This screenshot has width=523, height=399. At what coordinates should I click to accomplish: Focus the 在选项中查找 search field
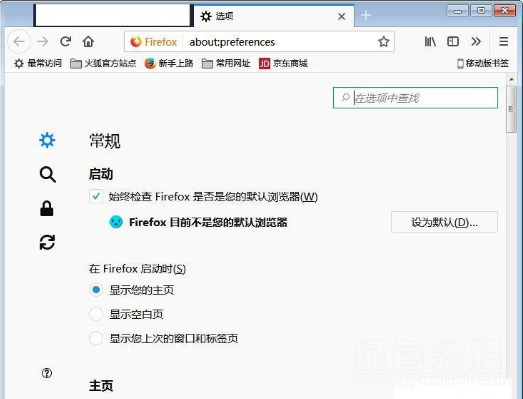coord(415,98)
